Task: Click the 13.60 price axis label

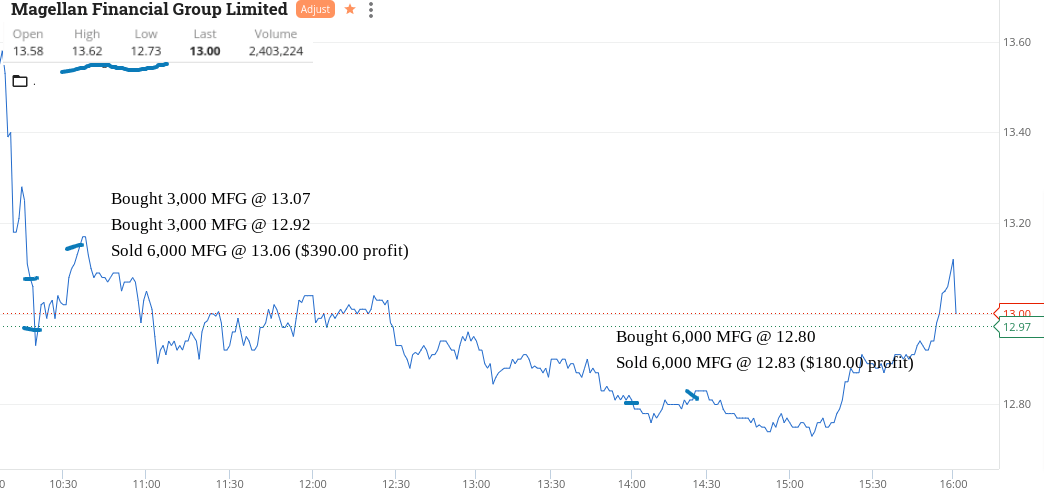Action: (1016, 42)
